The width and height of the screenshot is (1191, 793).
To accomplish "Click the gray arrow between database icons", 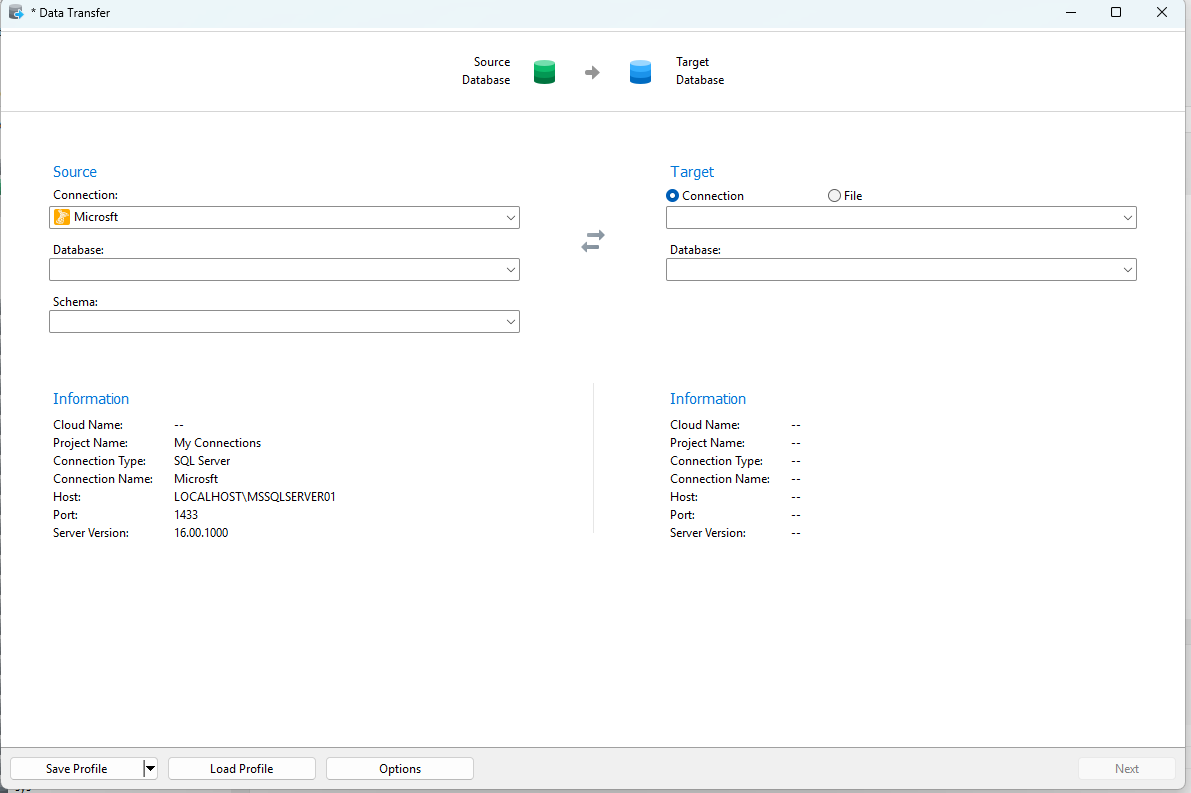I will (x=592, y=72).
